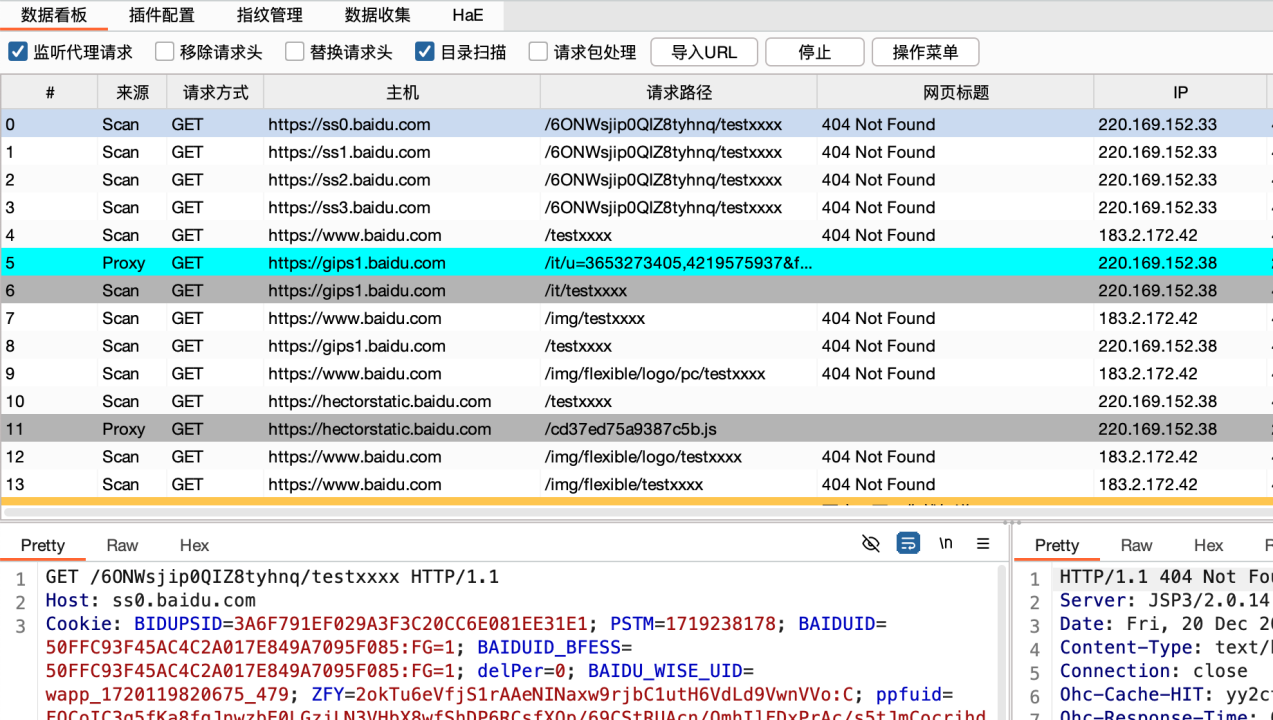Switch request view to the Raw tab
Image resolution: width=1273 pixels, height=720 pixels.
pyautogui.click(x=122, y=545)
